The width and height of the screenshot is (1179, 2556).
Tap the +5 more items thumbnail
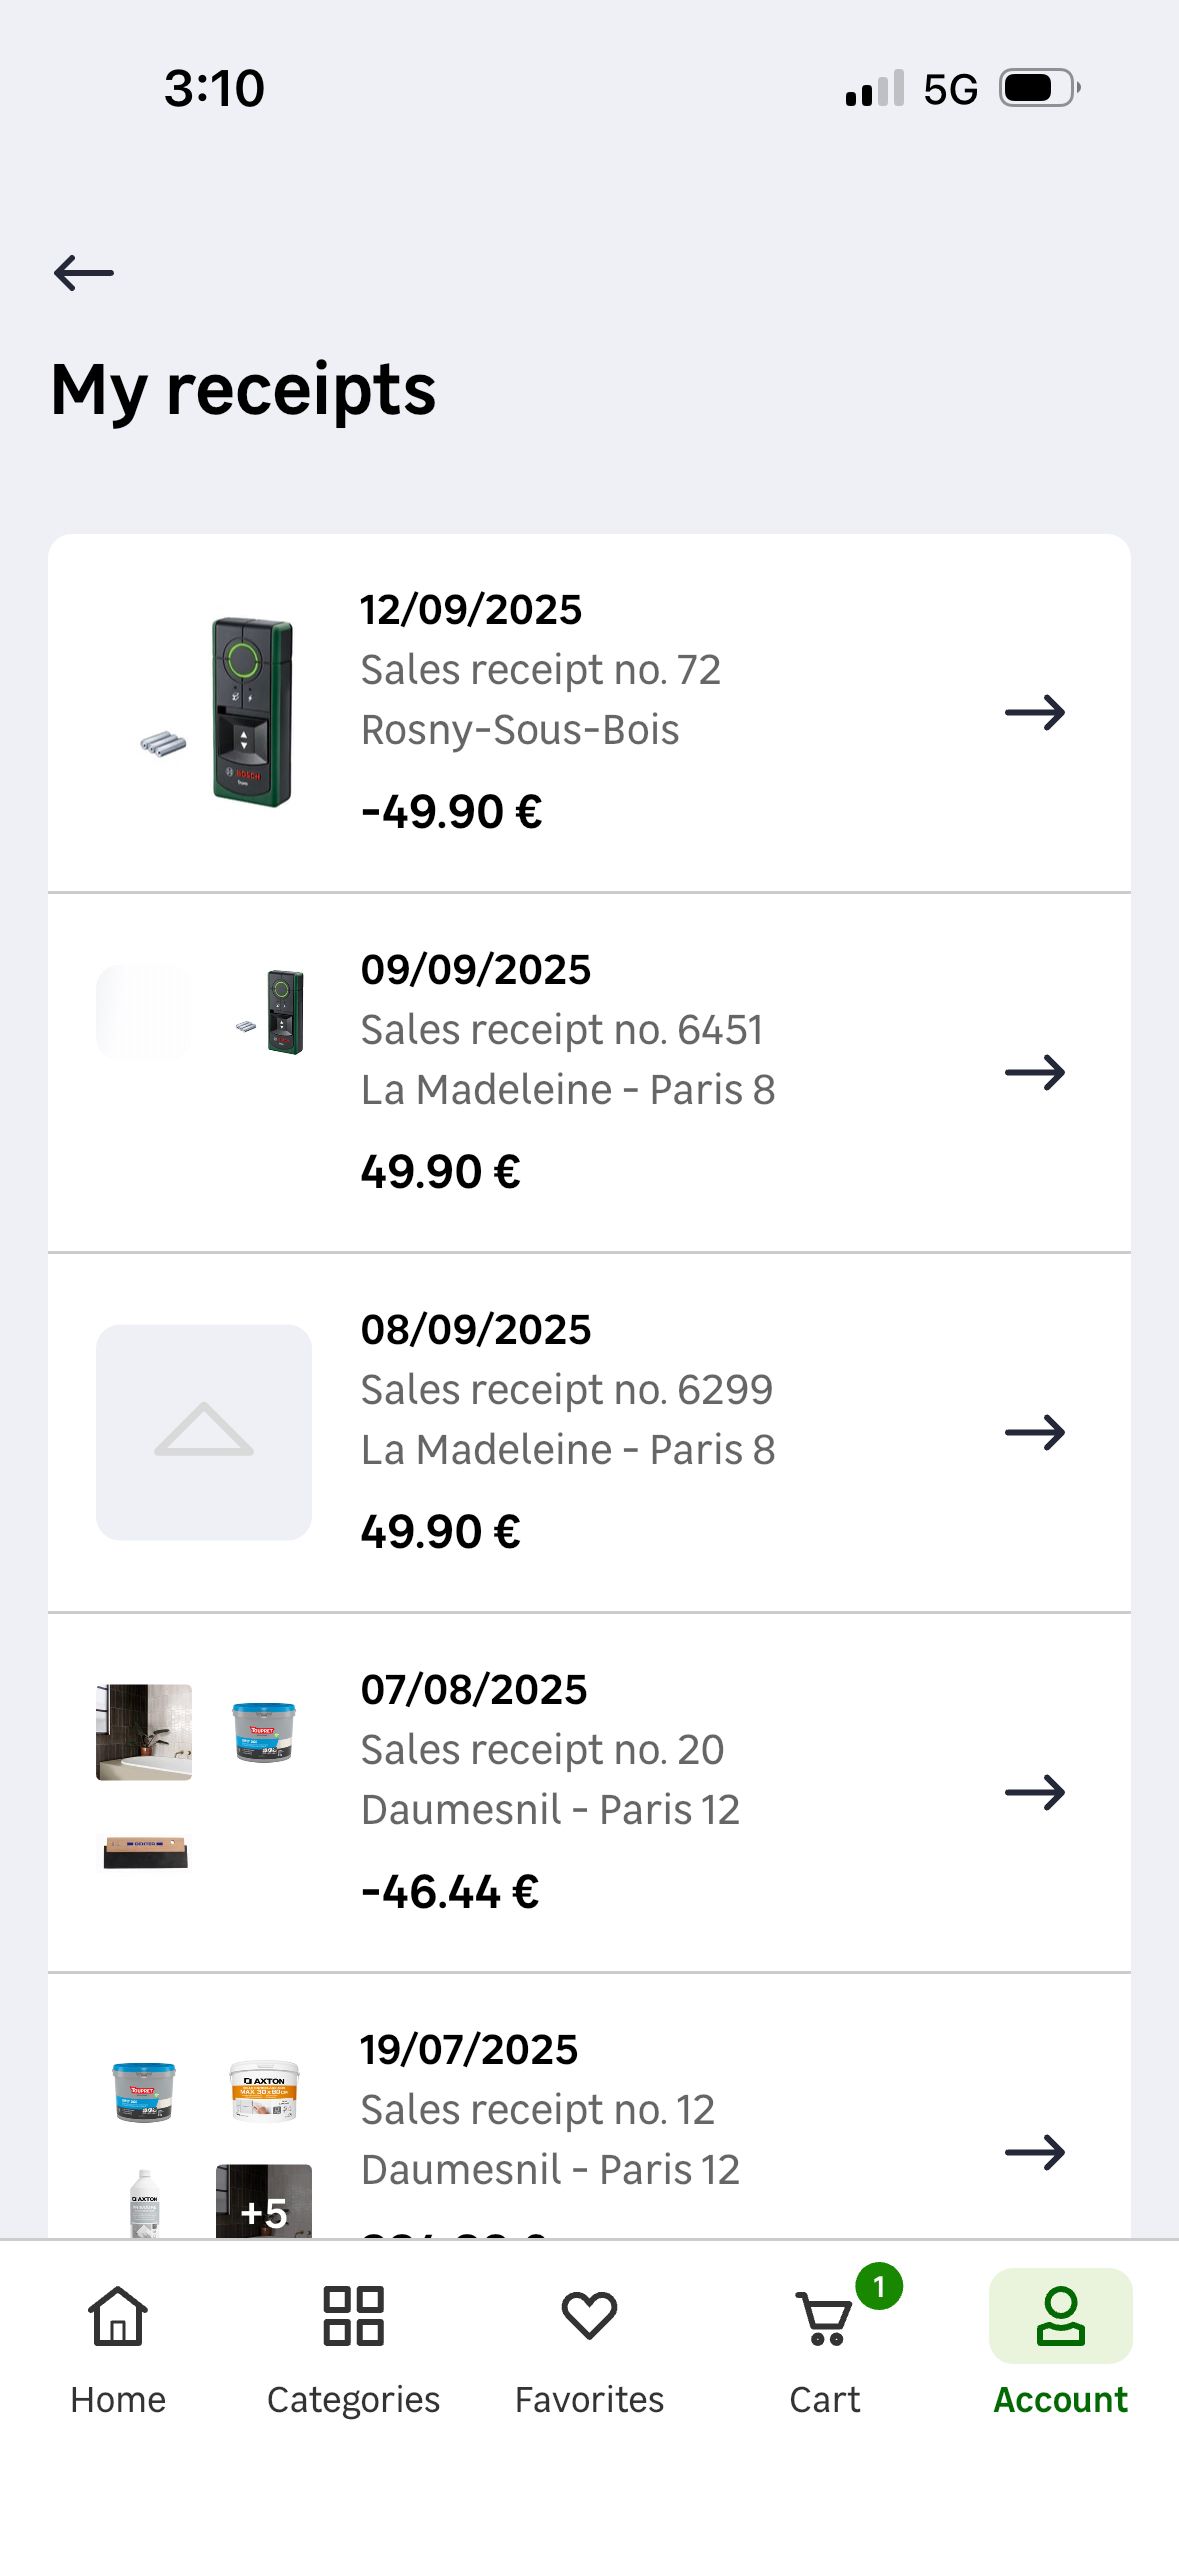click(264, 2204)
